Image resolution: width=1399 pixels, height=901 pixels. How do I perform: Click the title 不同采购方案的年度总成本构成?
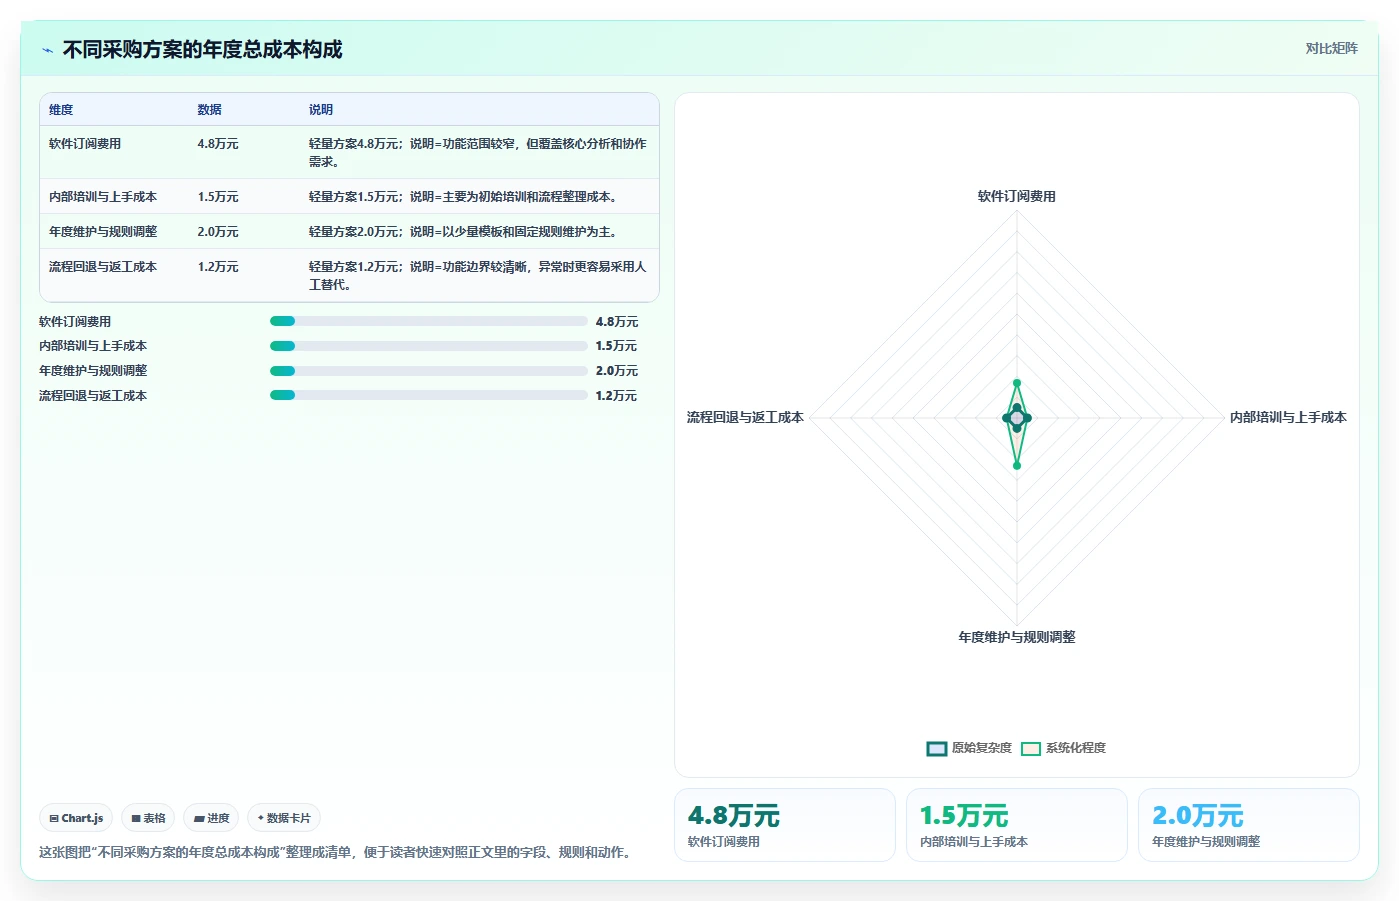(203, 50)
